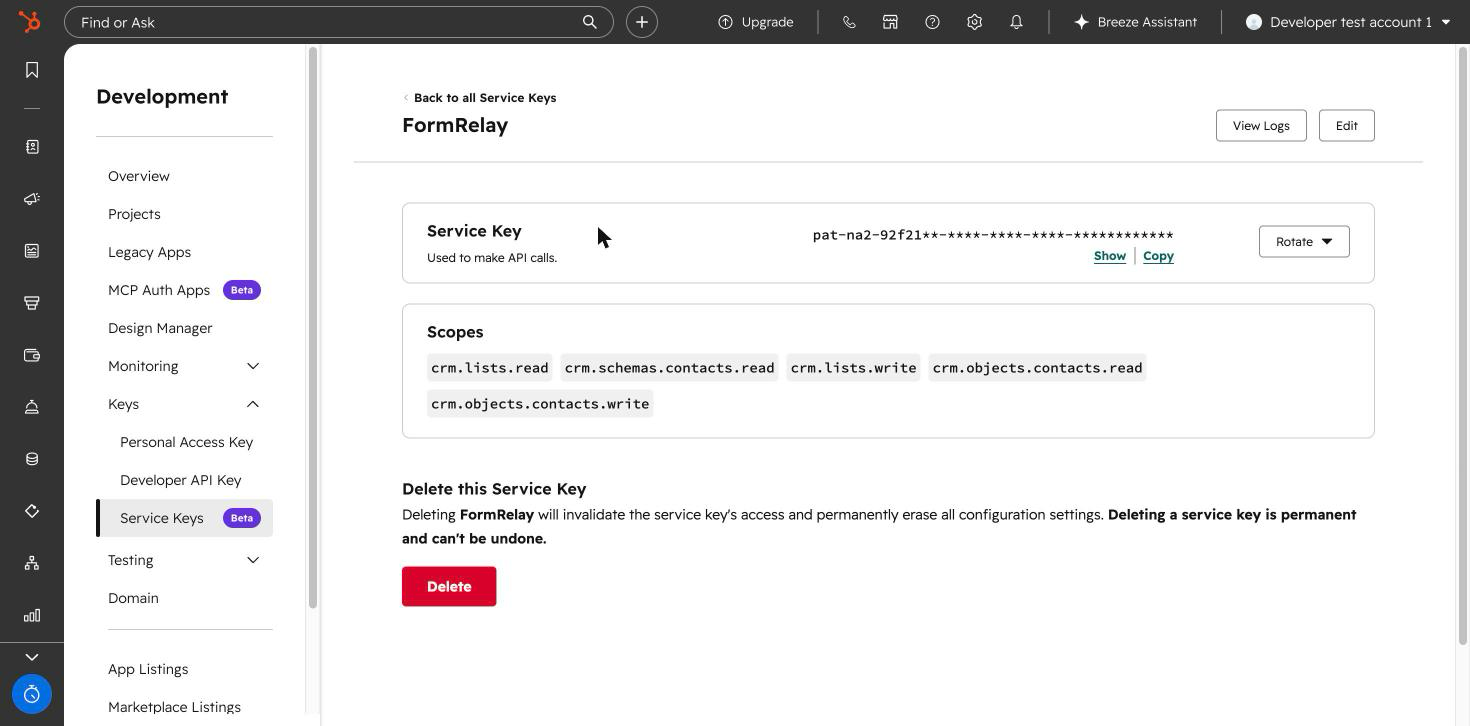
Task: Click the search magnifier icon
Action: (590, 22)
